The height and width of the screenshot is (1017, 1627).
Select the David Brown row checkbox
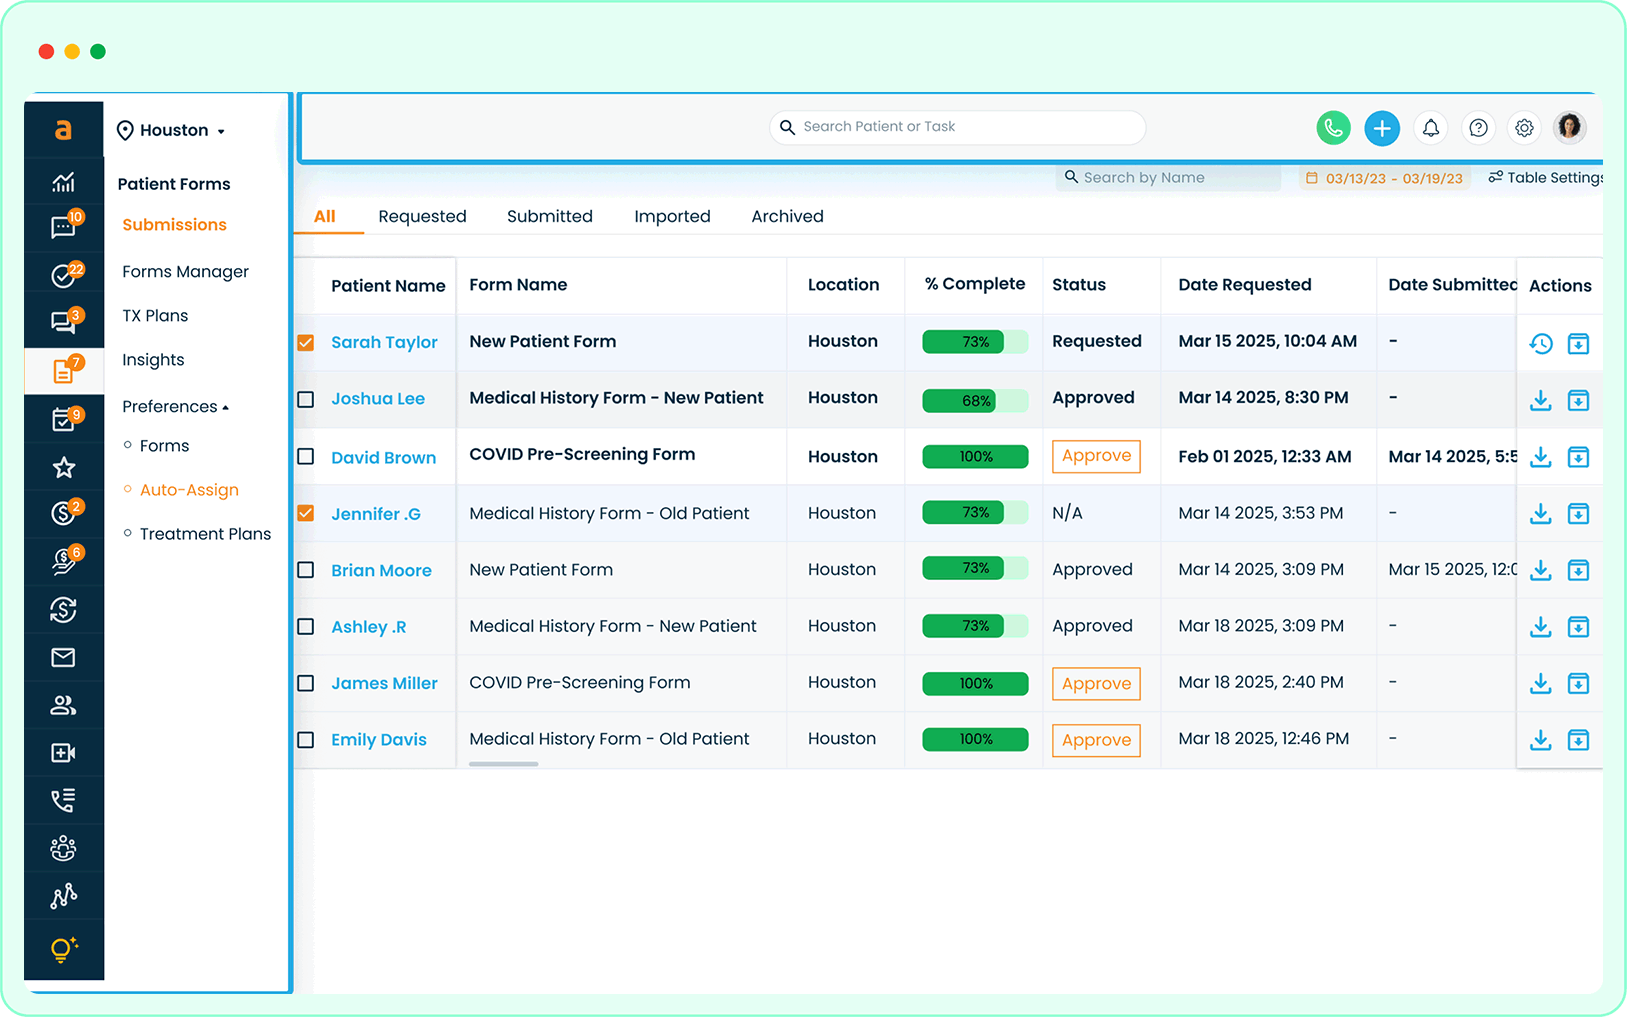(x=306, y=457)
